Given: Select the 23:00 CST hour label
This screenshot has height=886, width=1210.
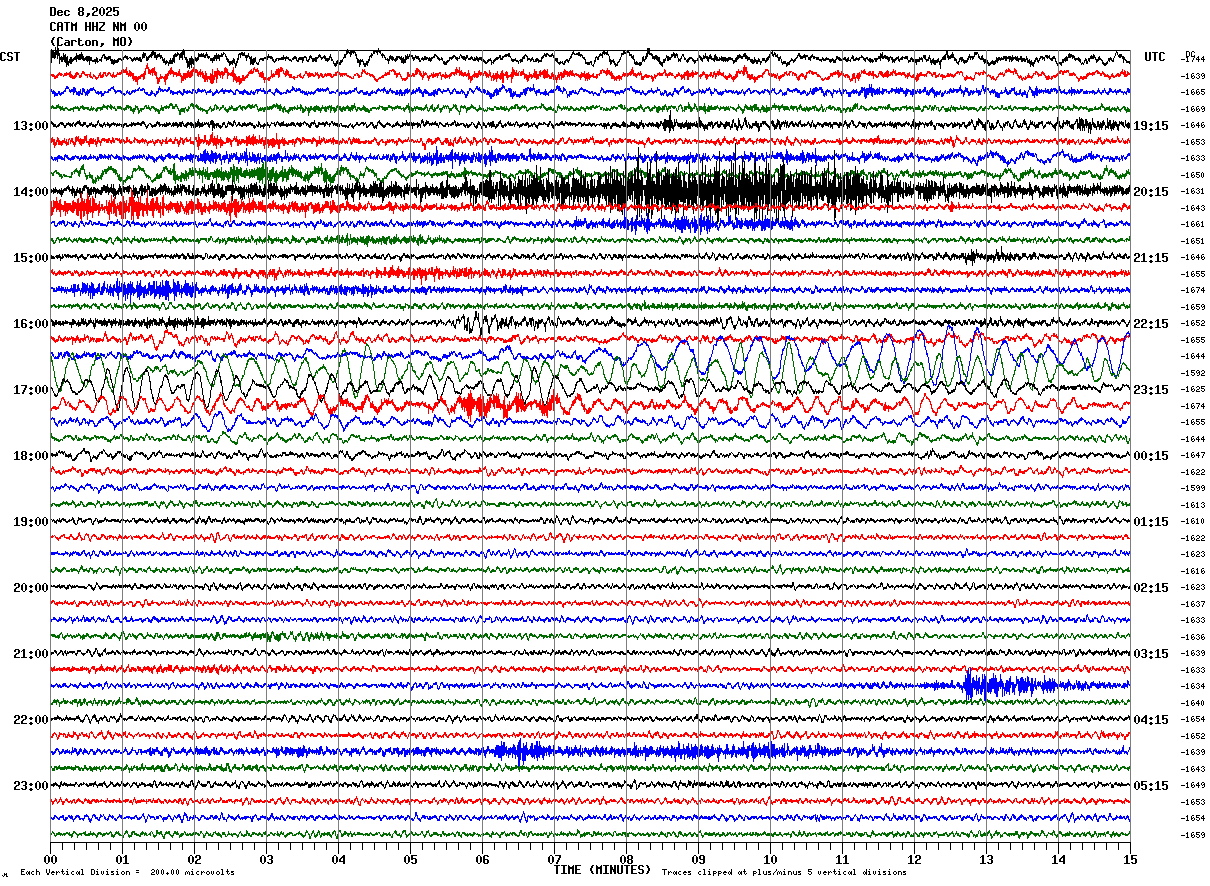Looking at the screenshot, I should pyautogui.click(x=30, y=786).
